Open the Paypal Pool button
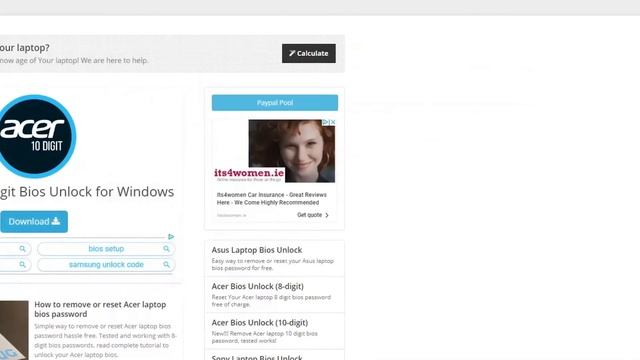Screen dimensions: 640x360 click(x=275, y=103)
